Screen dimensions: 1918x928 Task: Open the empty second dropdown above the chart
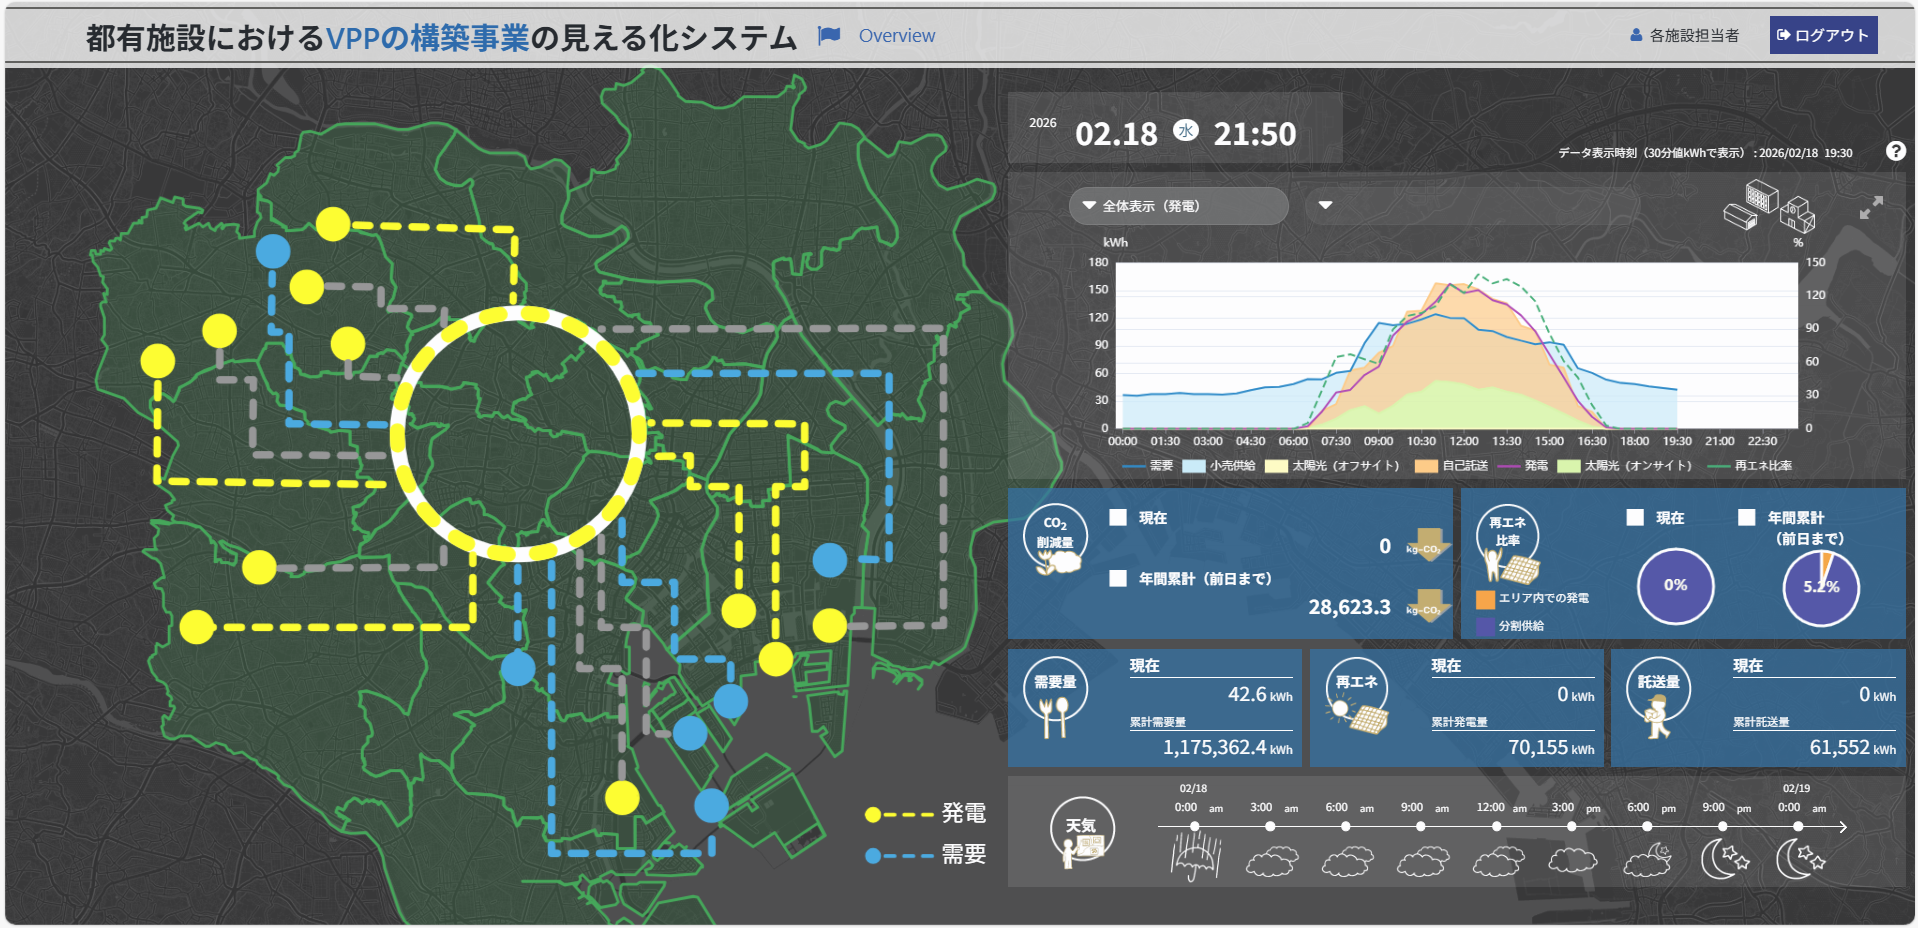coord(1326,206)
